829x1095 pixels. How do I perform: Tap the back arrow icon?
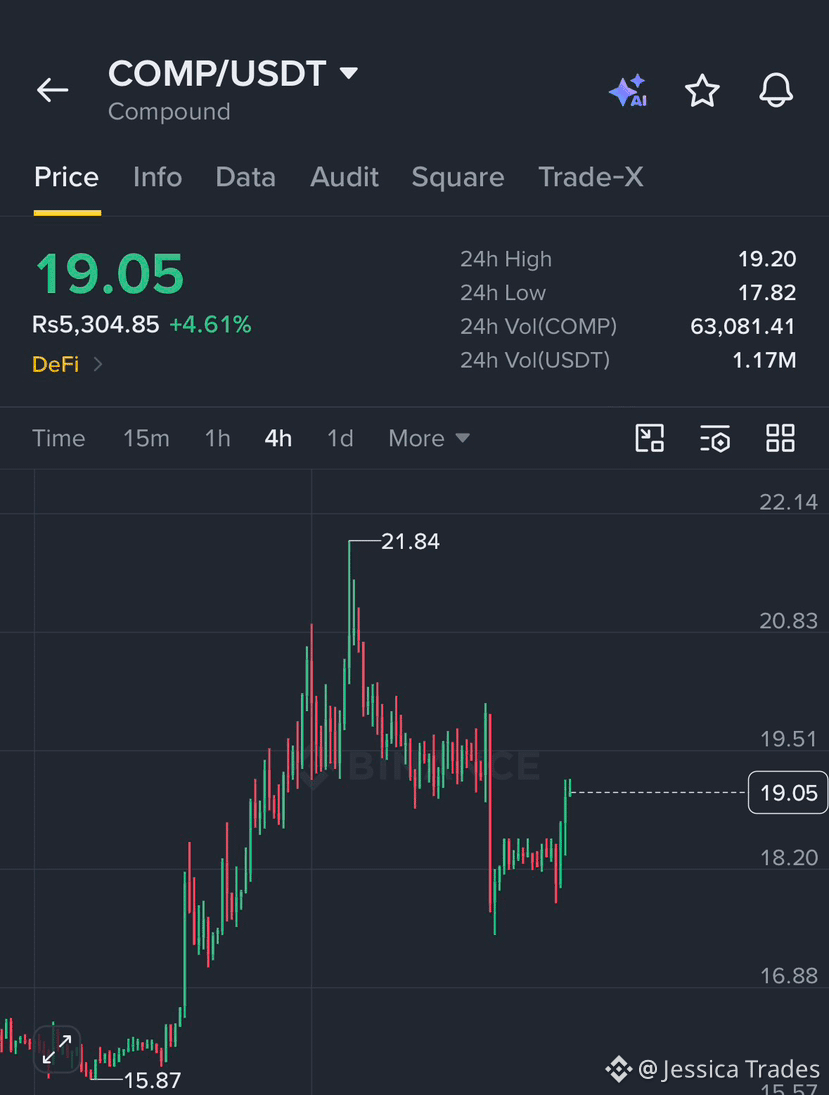pyautogui.click(x=52, y=90)
